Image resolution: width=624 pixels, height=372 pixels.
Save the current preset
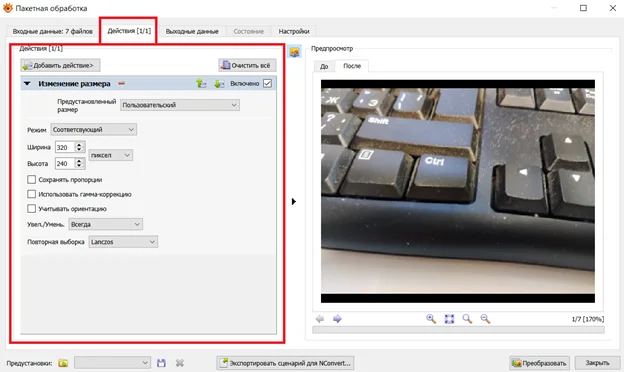tap(161, 363)
